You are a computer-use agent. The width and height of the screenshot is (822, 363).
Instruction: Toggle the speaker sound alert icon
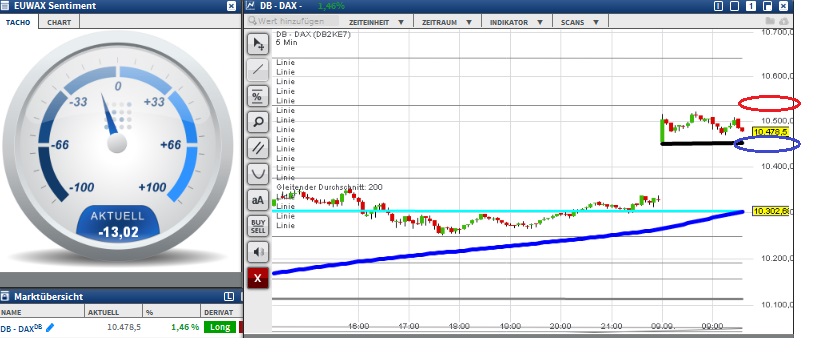[257, 252]
